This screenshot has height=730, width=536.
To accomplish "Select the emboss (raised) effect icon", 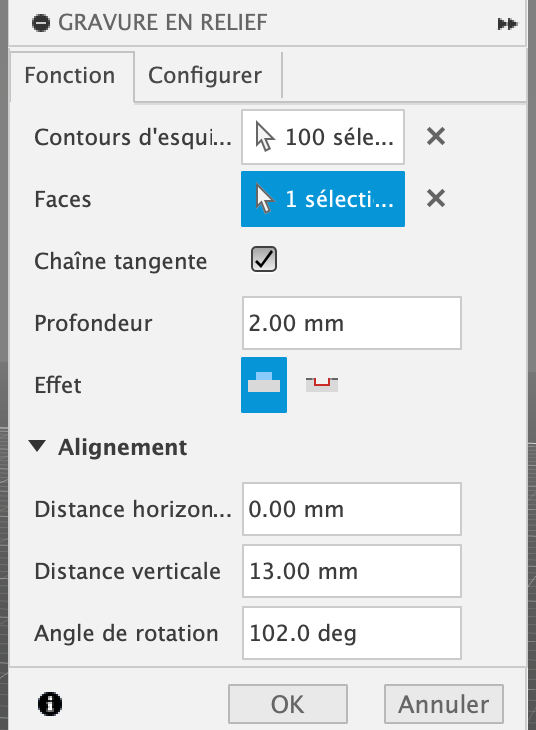I will [x=264, y=385].
